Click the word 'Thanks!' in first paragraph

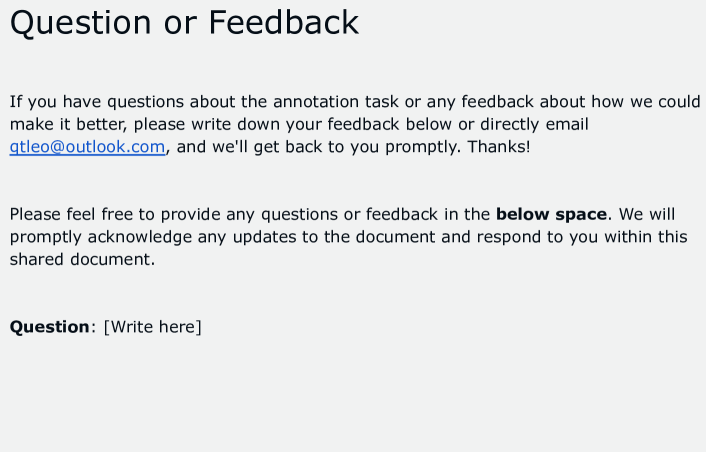(x=499, y=147)
